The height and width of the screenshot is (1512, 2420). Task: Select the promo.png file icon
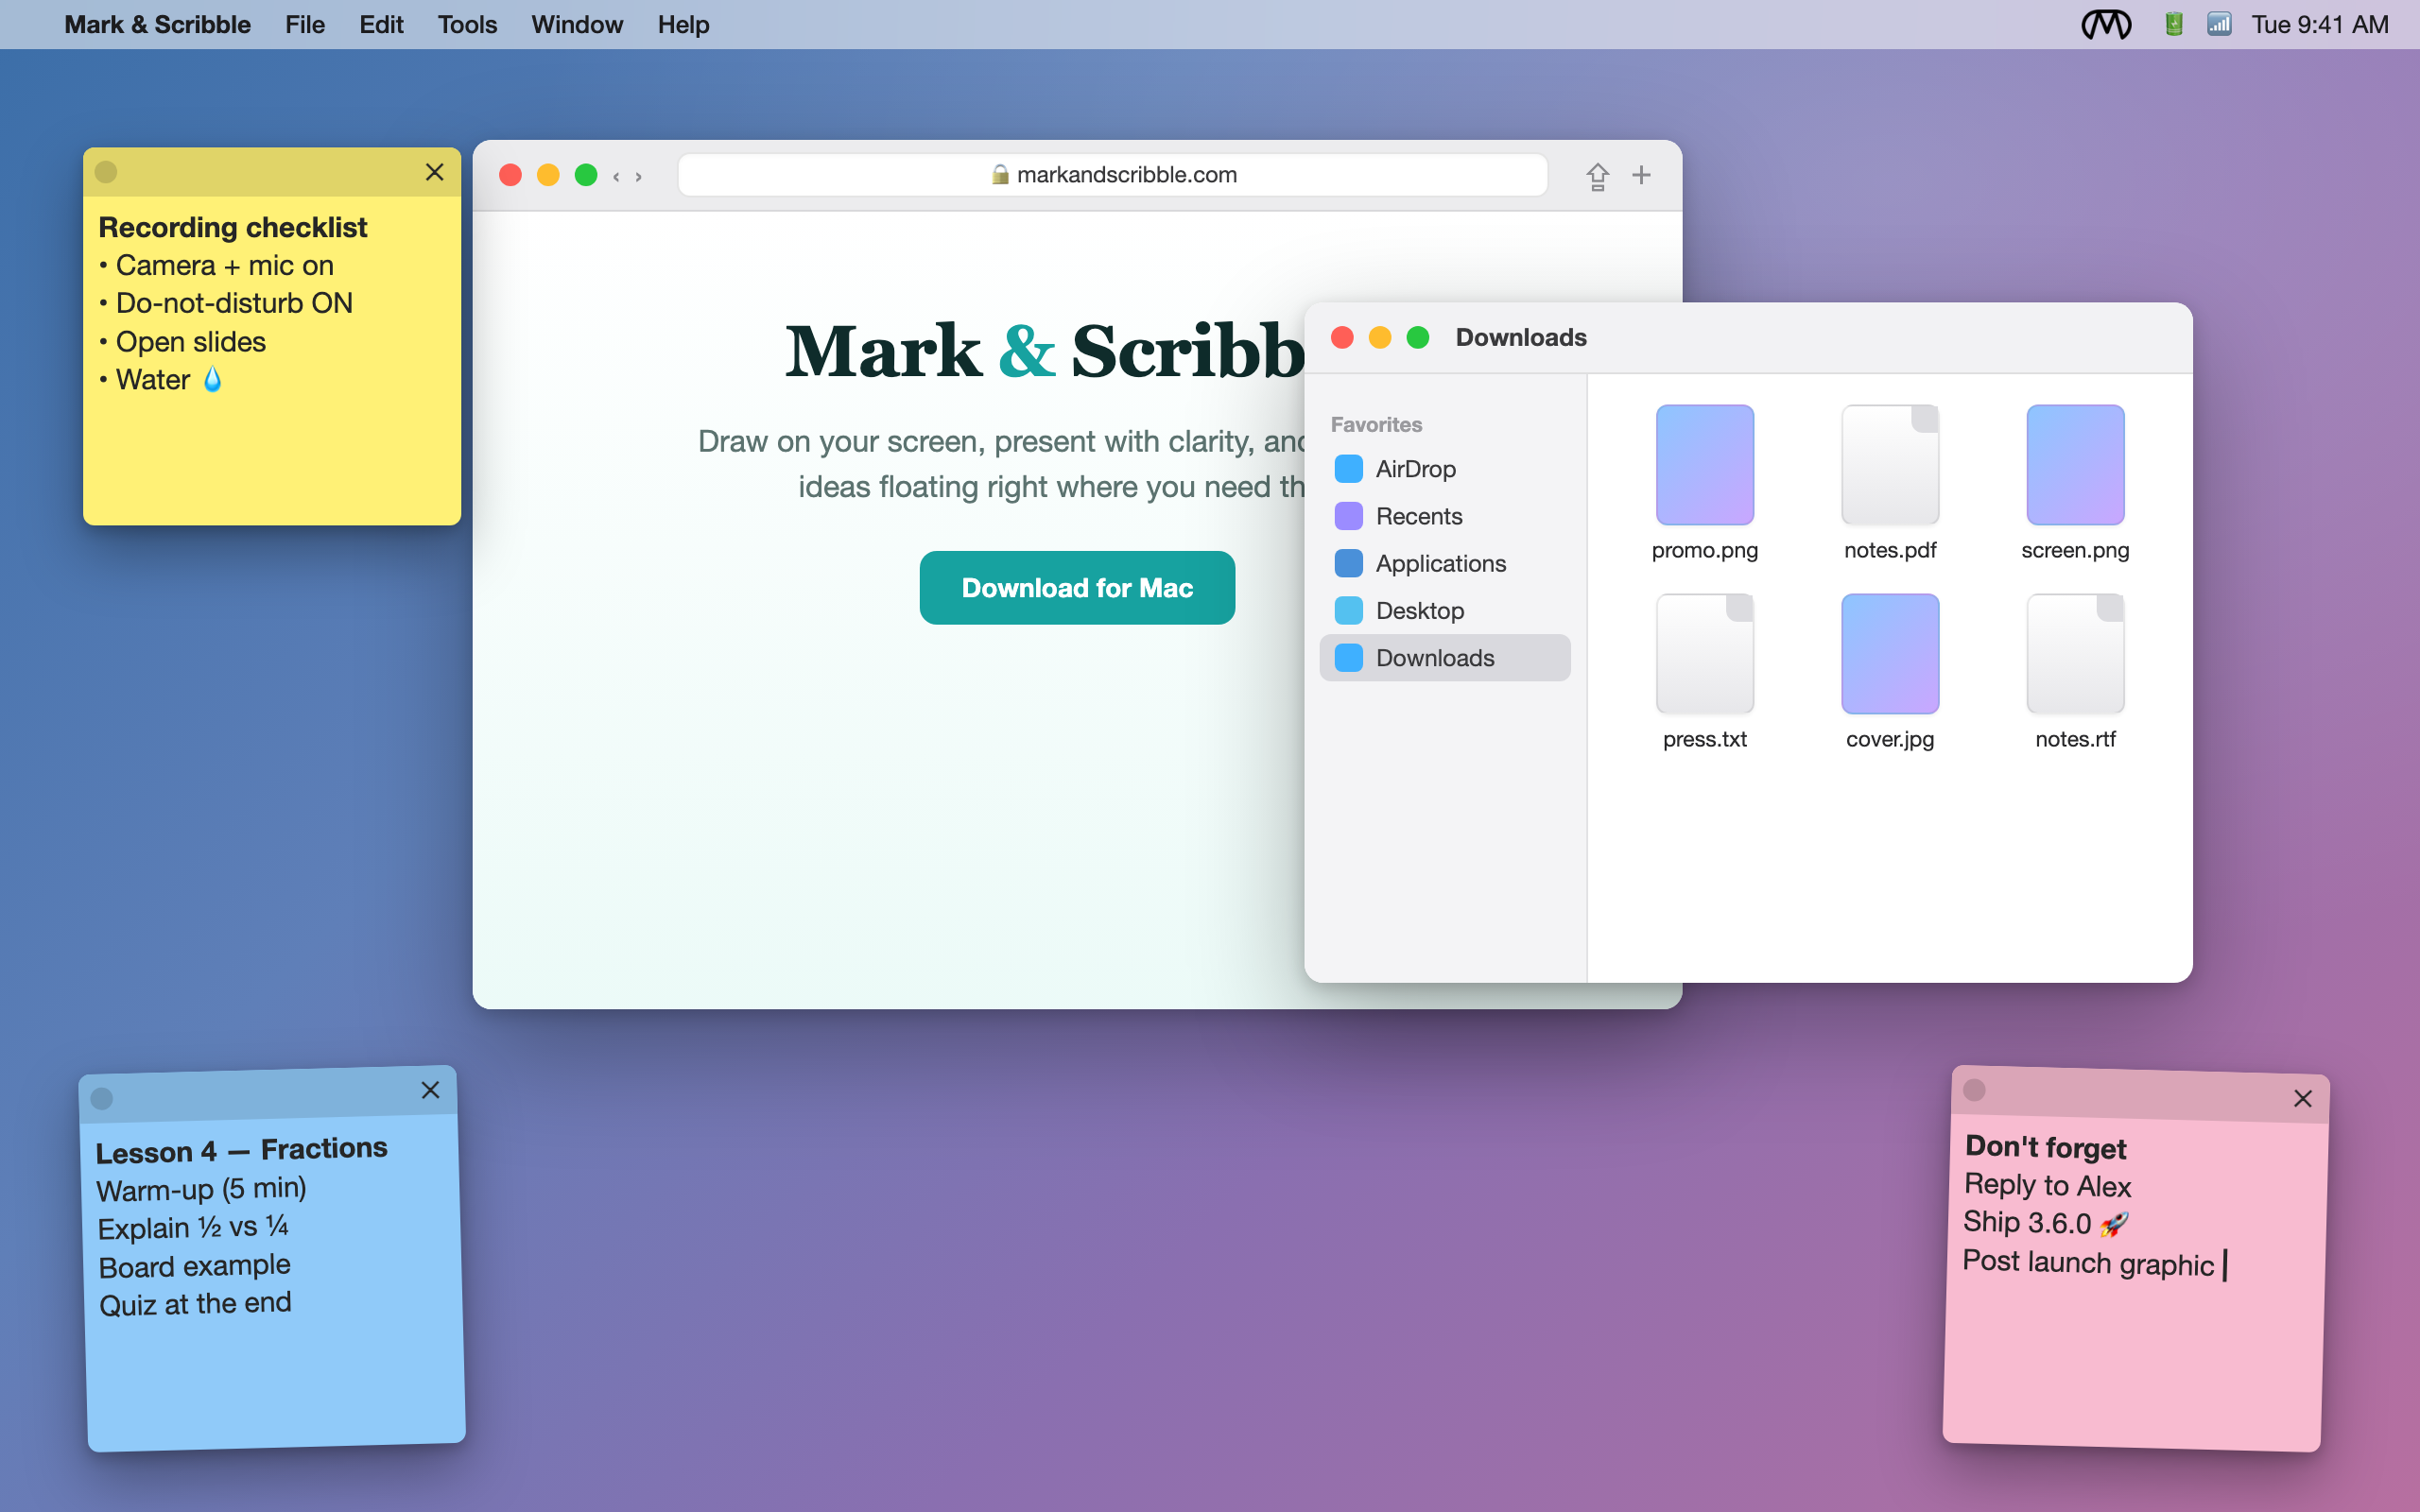point(1705,465)
